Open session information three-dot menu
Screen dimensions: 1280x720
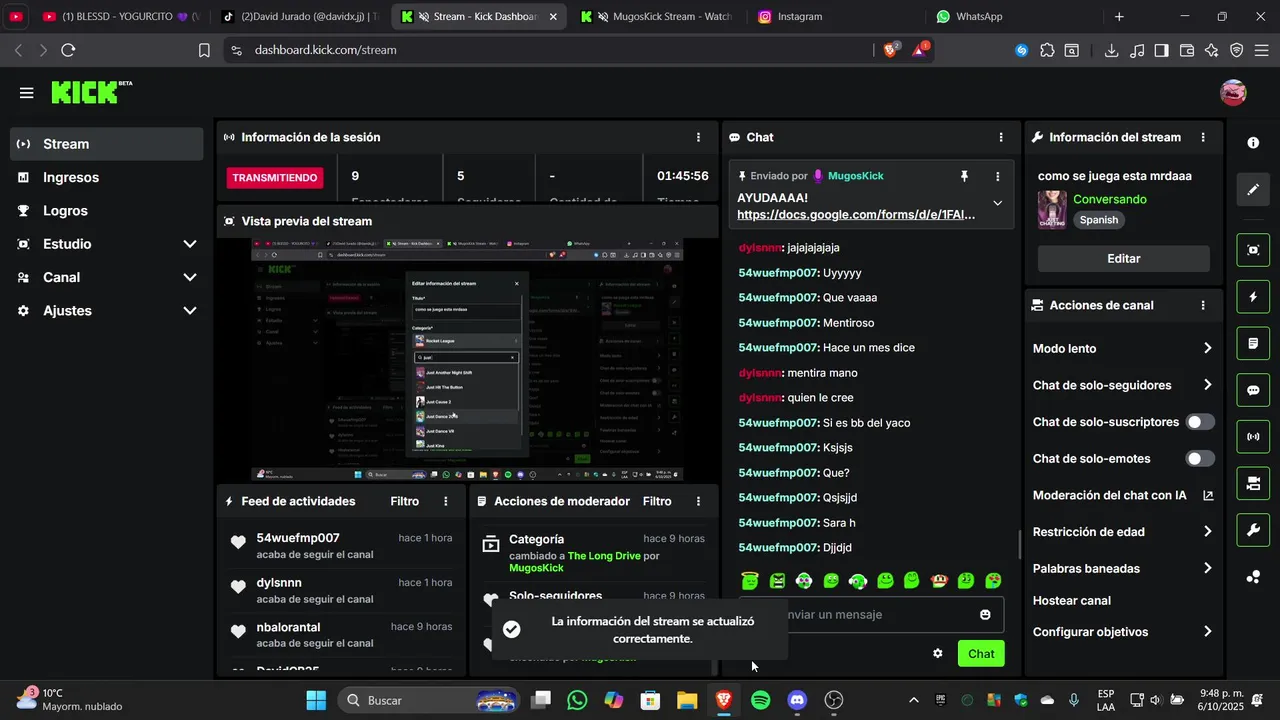click(698, 137)
